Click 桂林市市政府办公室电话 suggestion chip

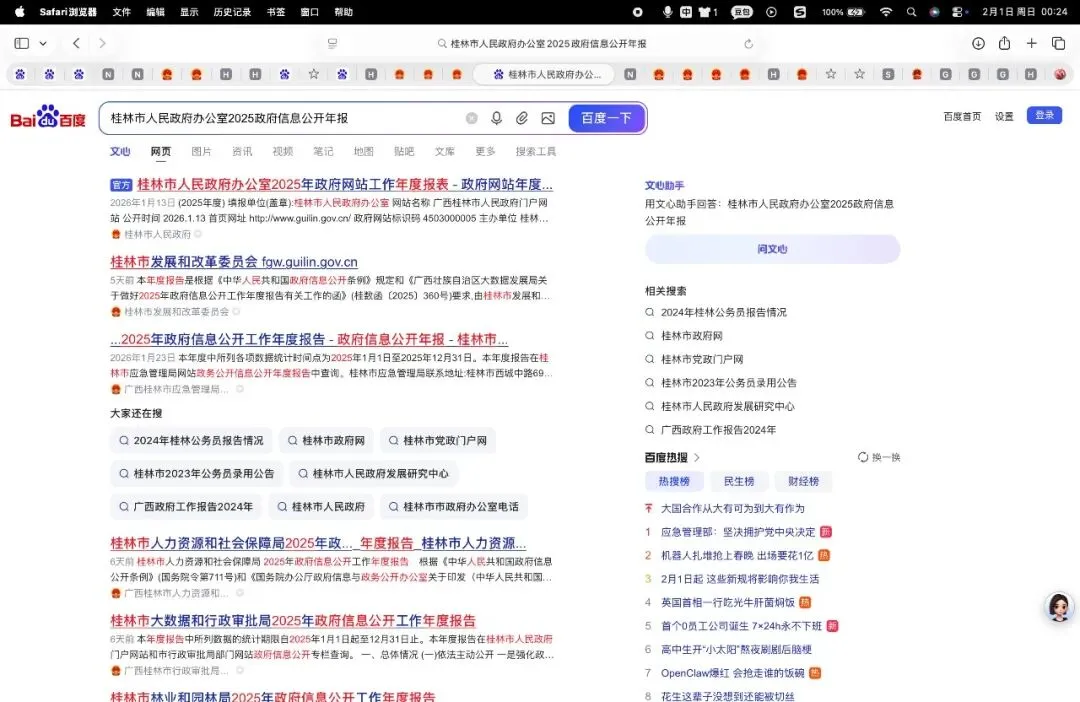[x=454, y=507]
